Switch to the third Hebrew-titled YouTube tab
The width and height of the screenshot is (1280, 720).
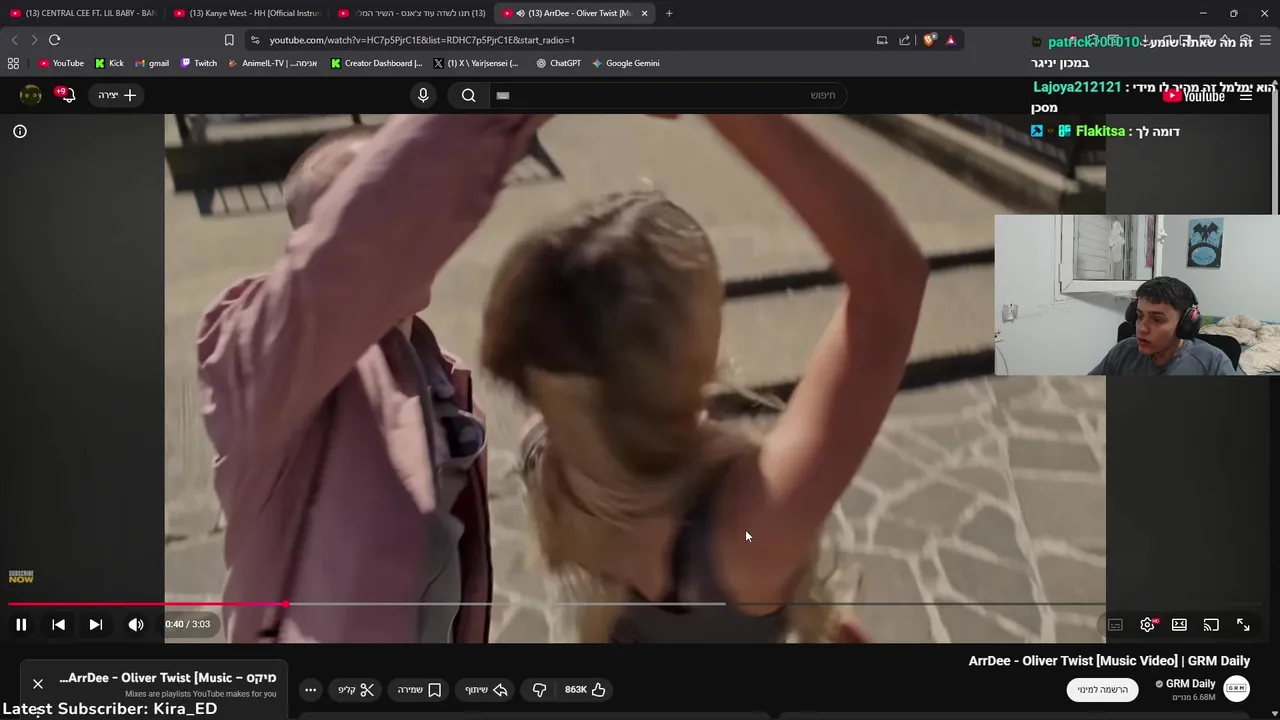coord(411,13)
